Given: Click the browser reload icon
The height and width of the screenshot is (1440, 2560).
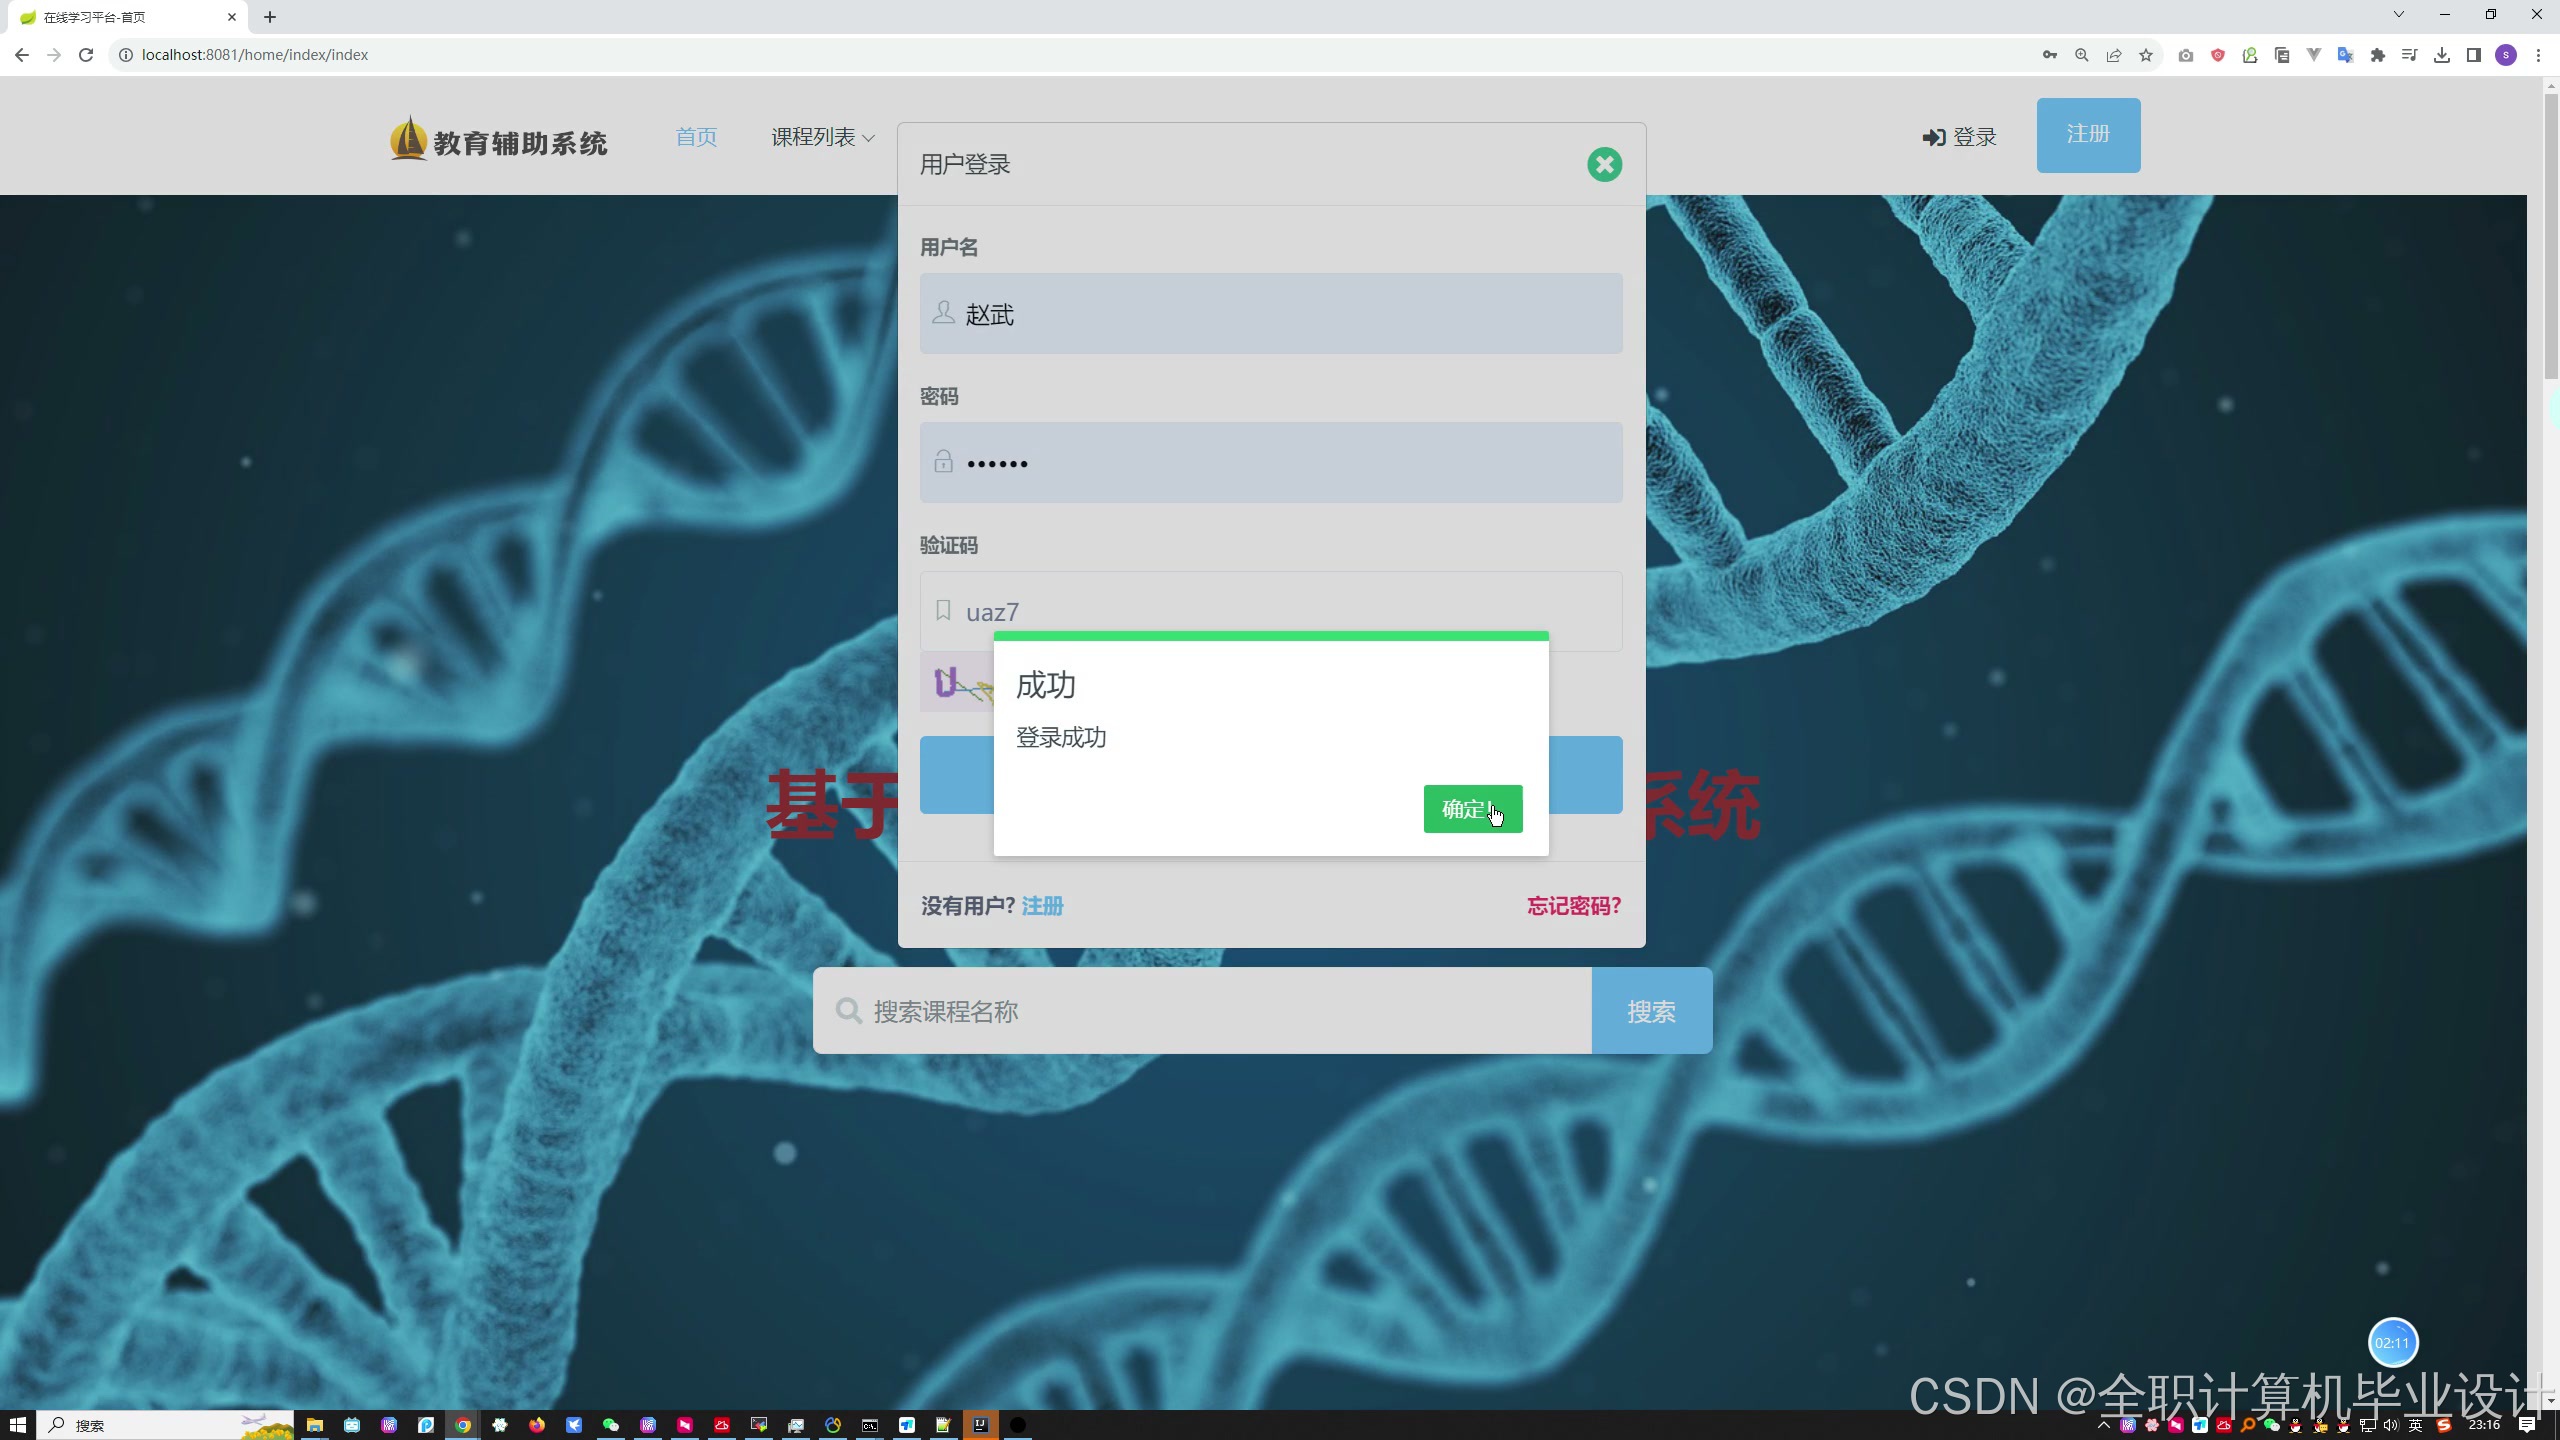Looking at the screenshot, I should coord(86,55).
